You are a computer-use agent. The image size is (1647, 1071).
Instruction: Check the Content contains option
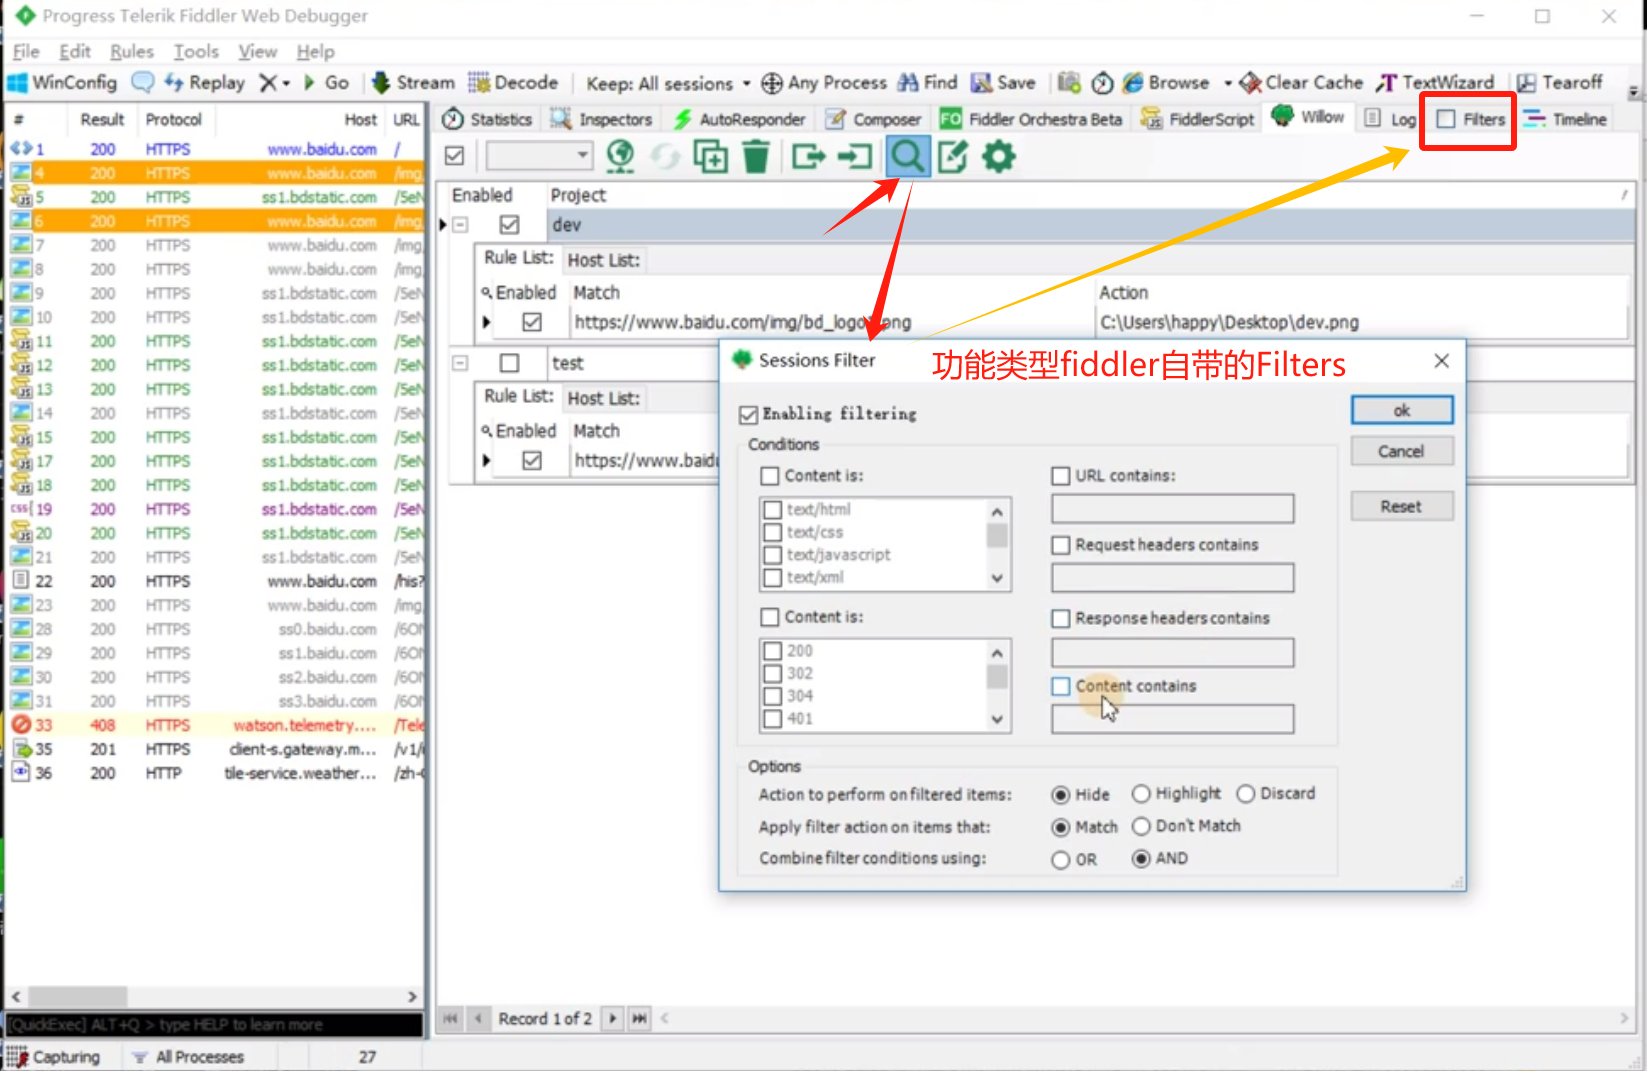click(x=1061, y=686)
